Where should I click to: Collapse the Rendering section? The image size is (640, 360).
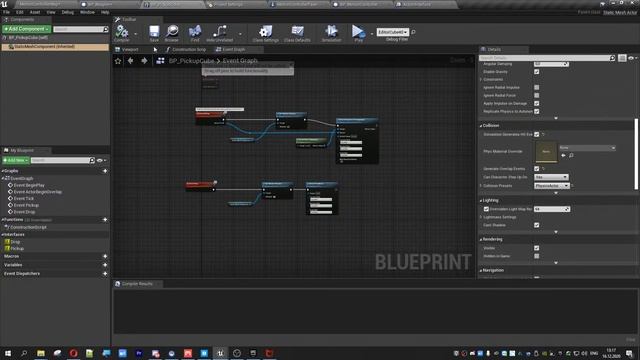(x=481, y=239)
